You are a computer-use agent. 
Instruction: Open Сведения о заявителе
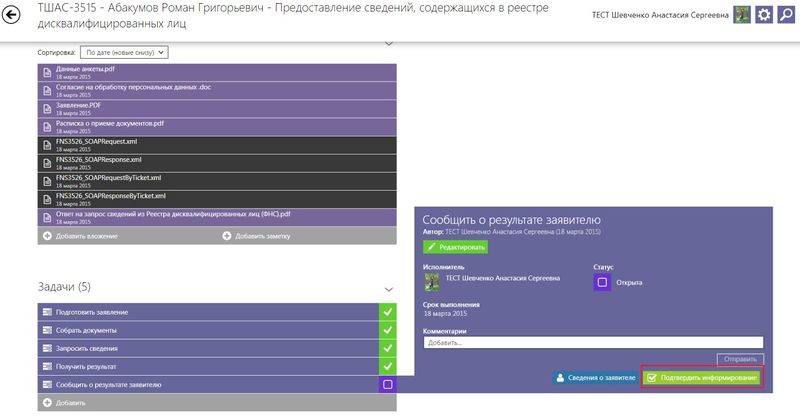(x=595, y=378)
